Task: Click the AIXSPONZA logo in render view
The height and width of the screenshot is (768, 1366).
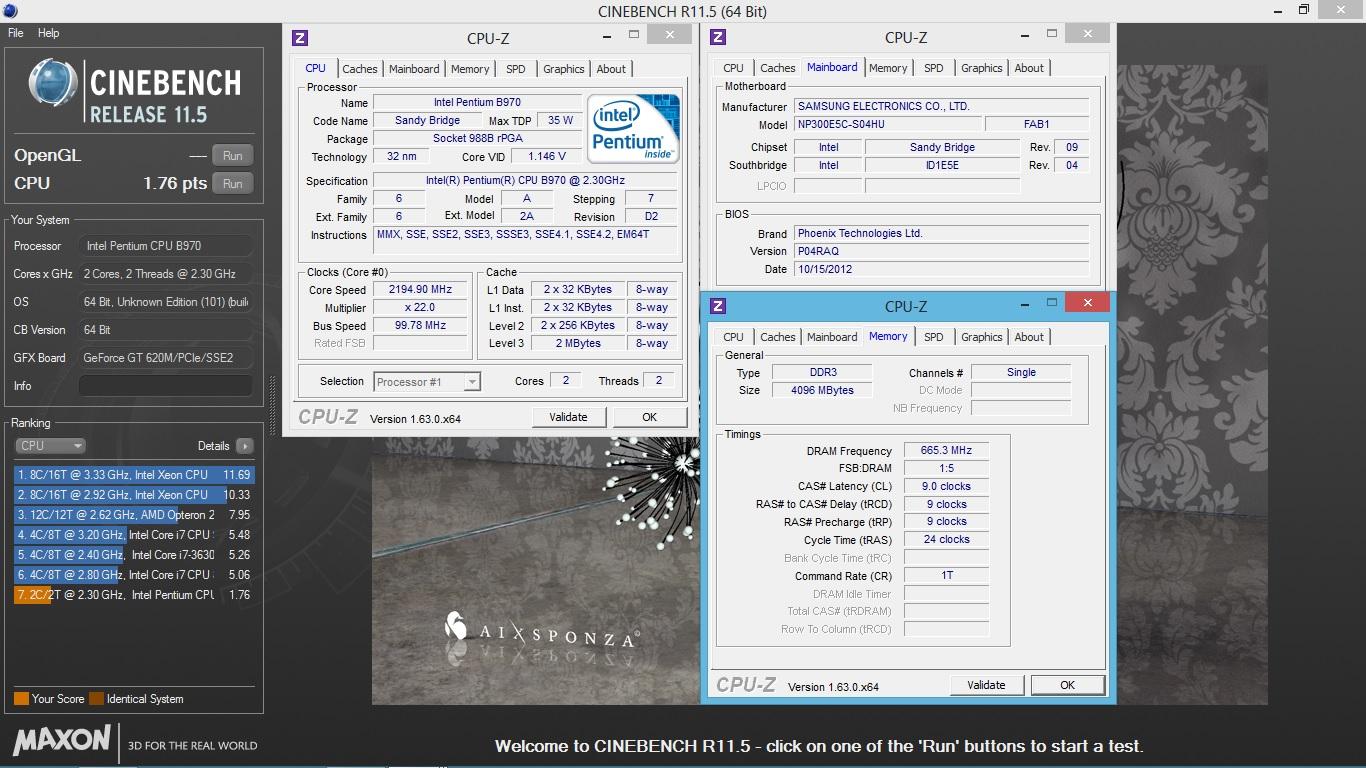Action: [541, 631]
